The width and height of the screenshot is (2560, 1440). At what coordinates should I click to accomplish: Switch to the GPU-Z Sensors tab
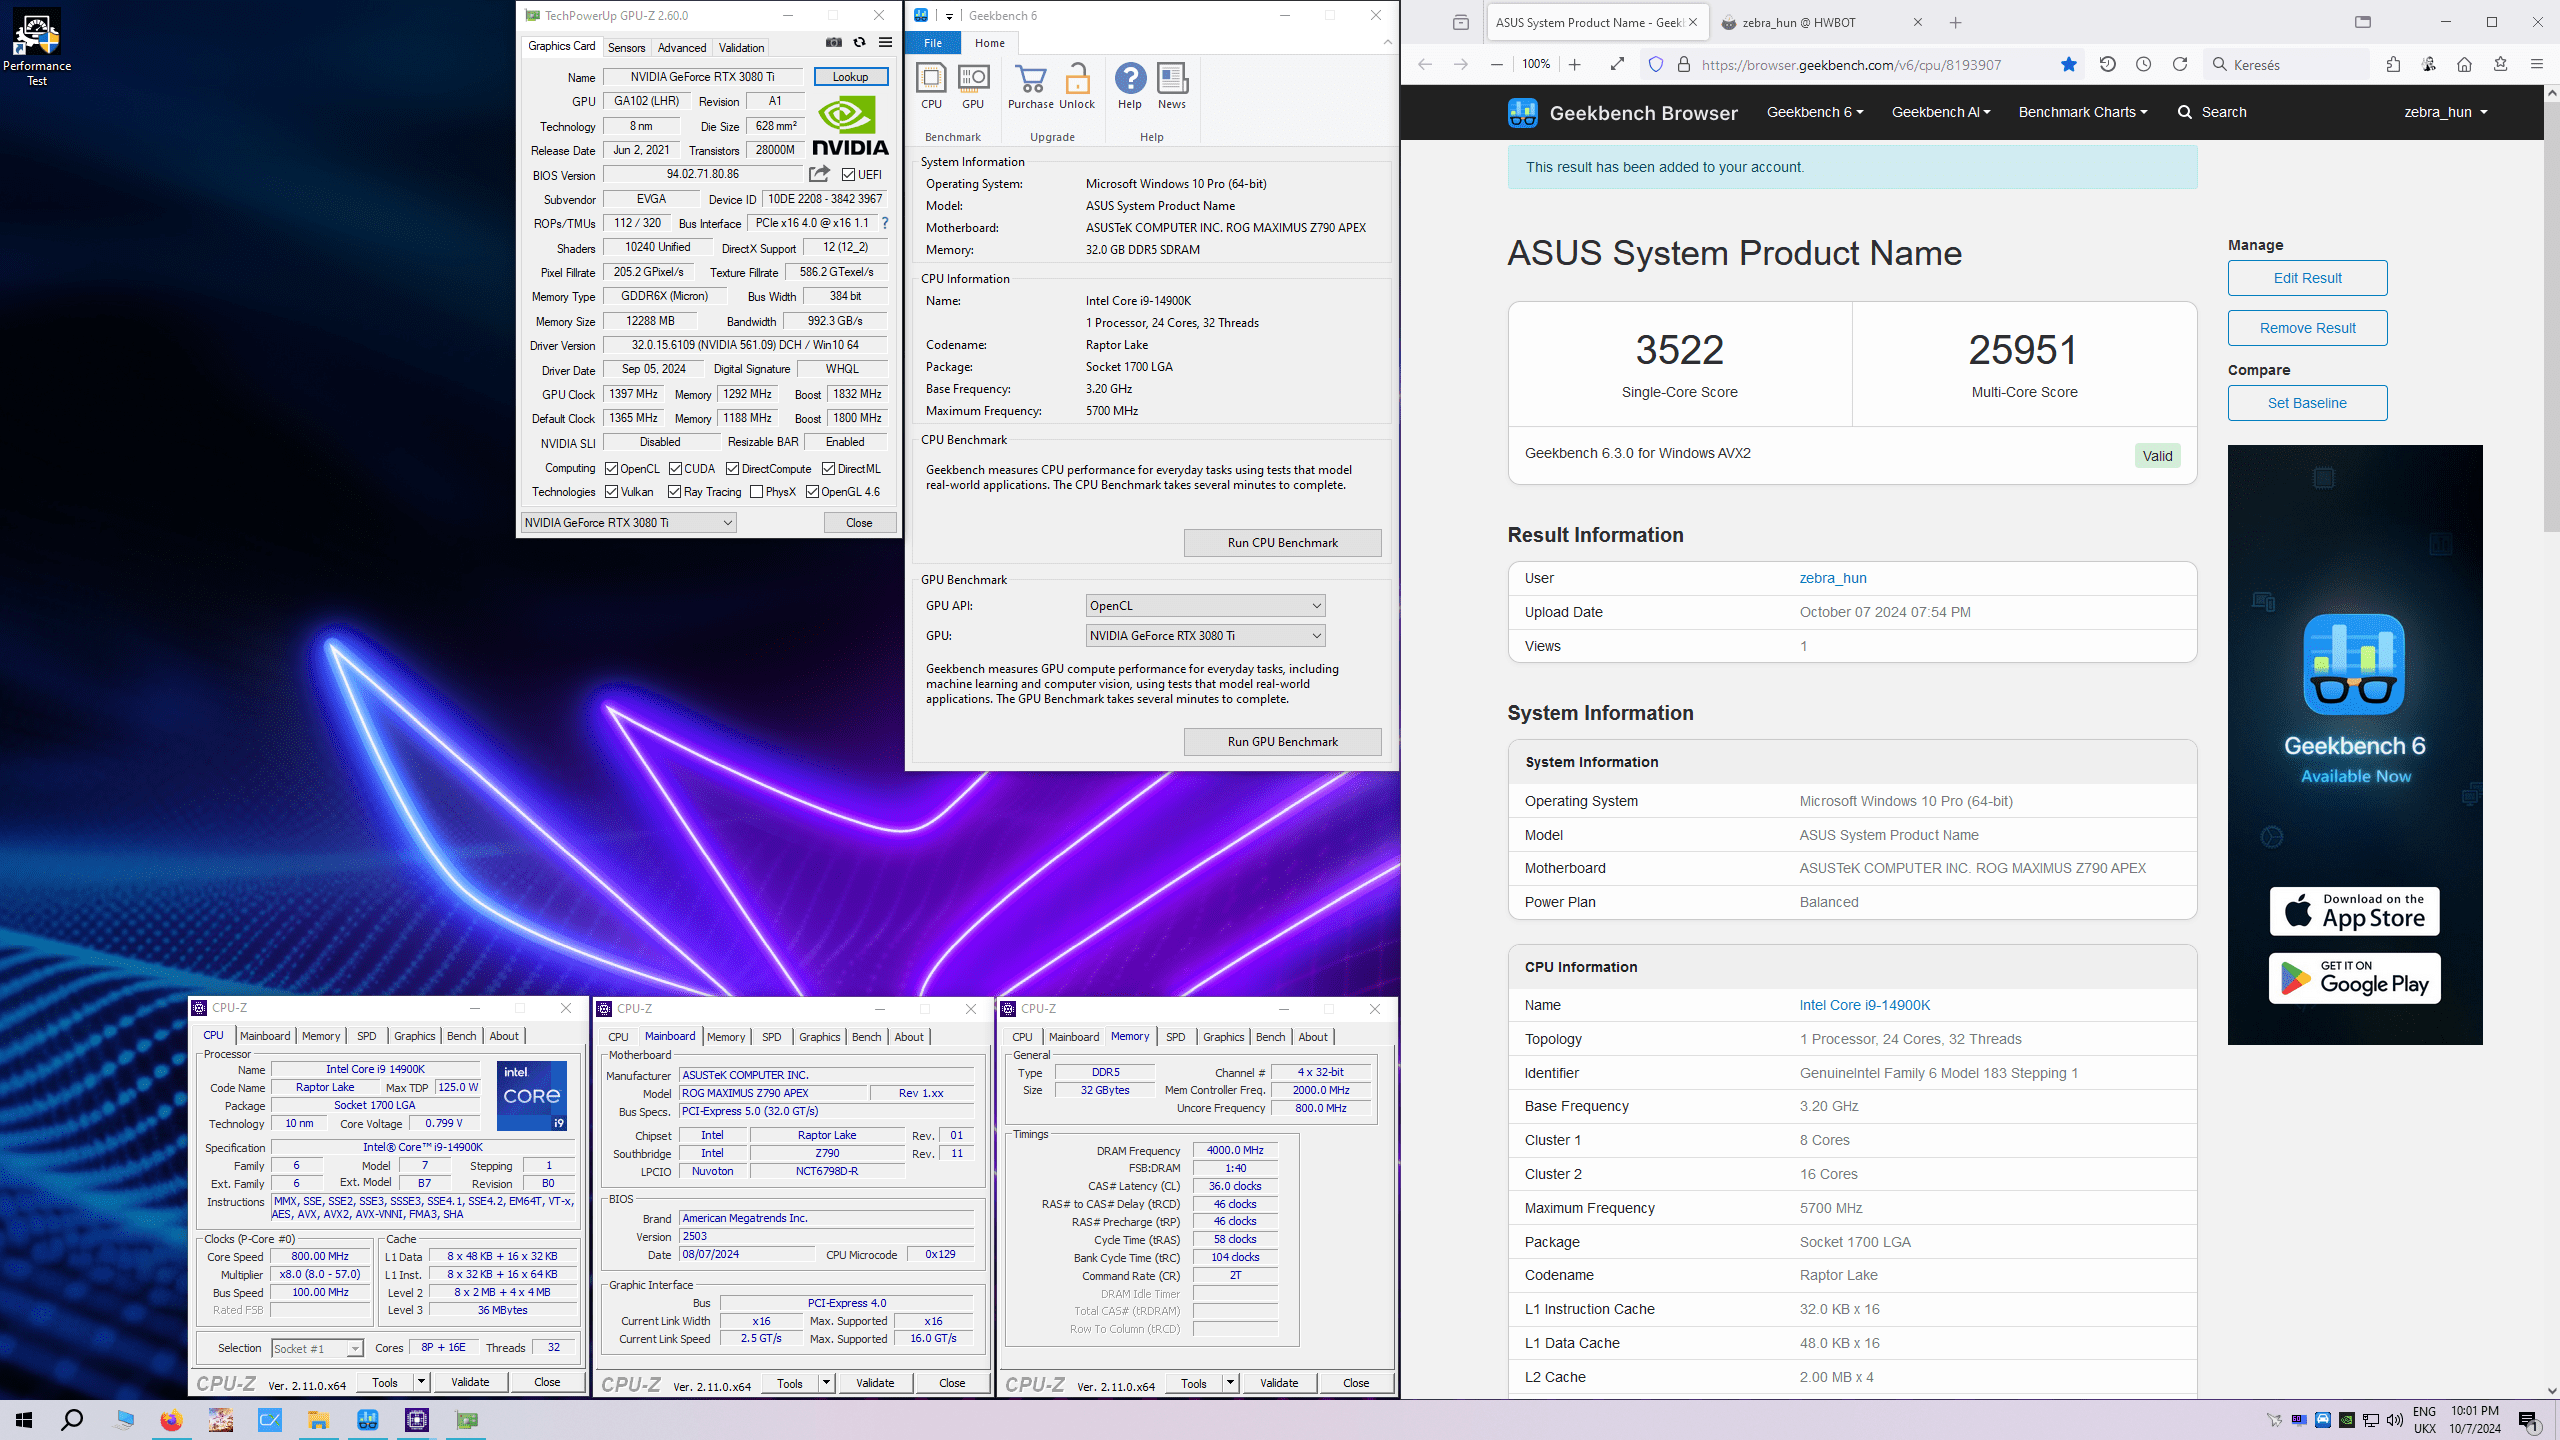coord(626,48)
